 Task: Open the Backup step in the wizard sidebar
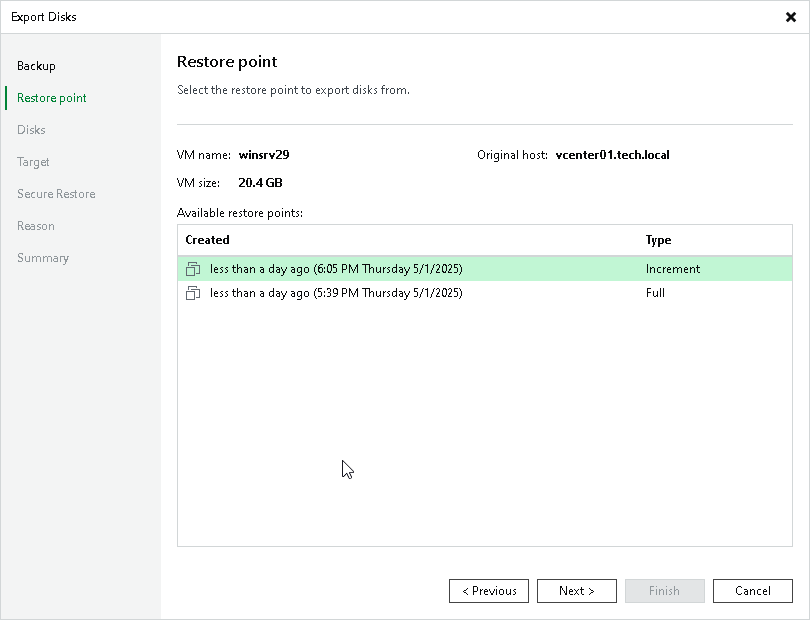(x=36, y=66)
